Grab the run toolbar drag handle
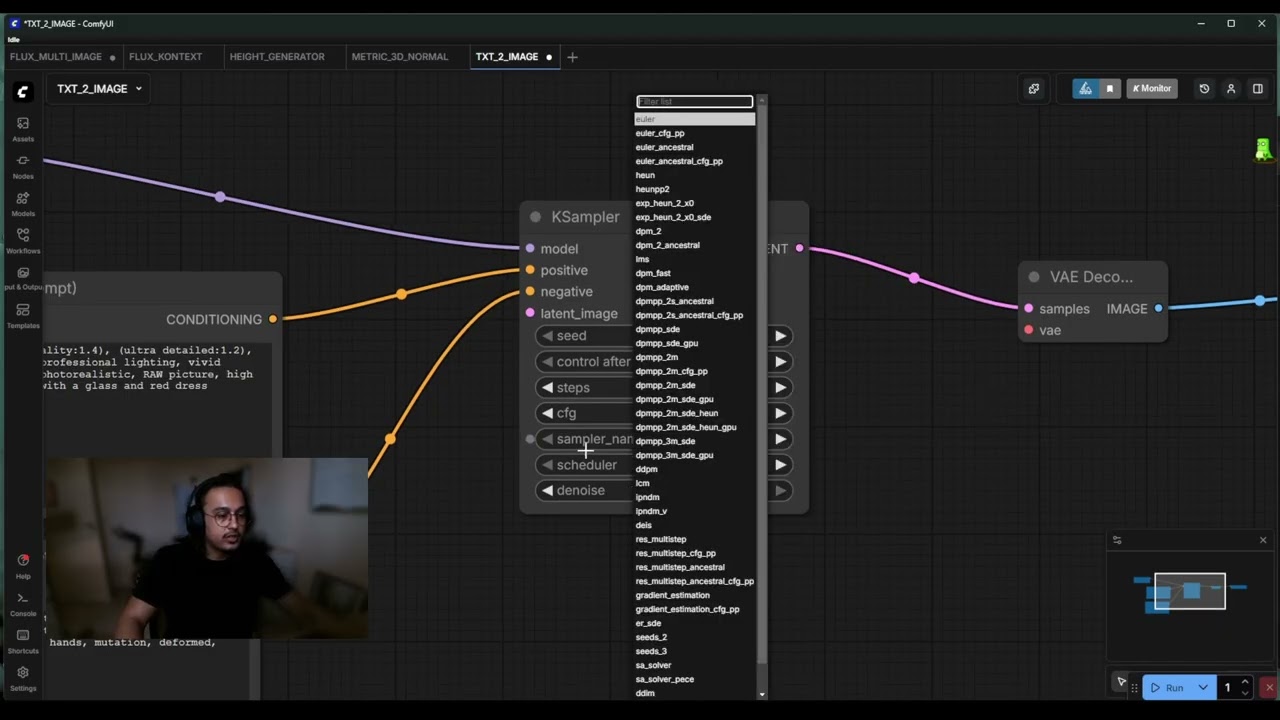Image resolution: width=1280 pixels, height=720 pixels. pyautogui.click(x=1134, y=688)
